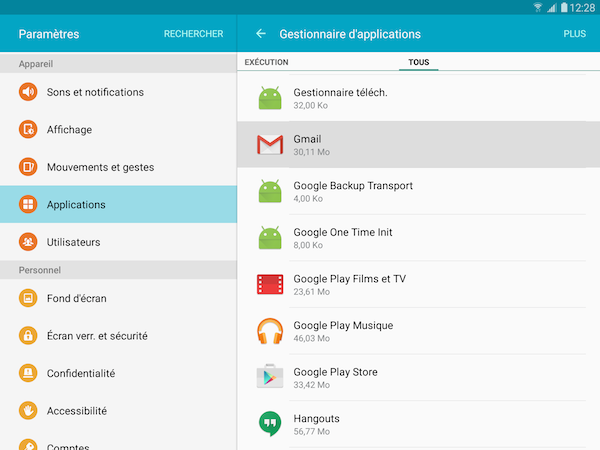Tap the 46,03 Mo size under Play Musique
The image size is (600, 450).
311,338
